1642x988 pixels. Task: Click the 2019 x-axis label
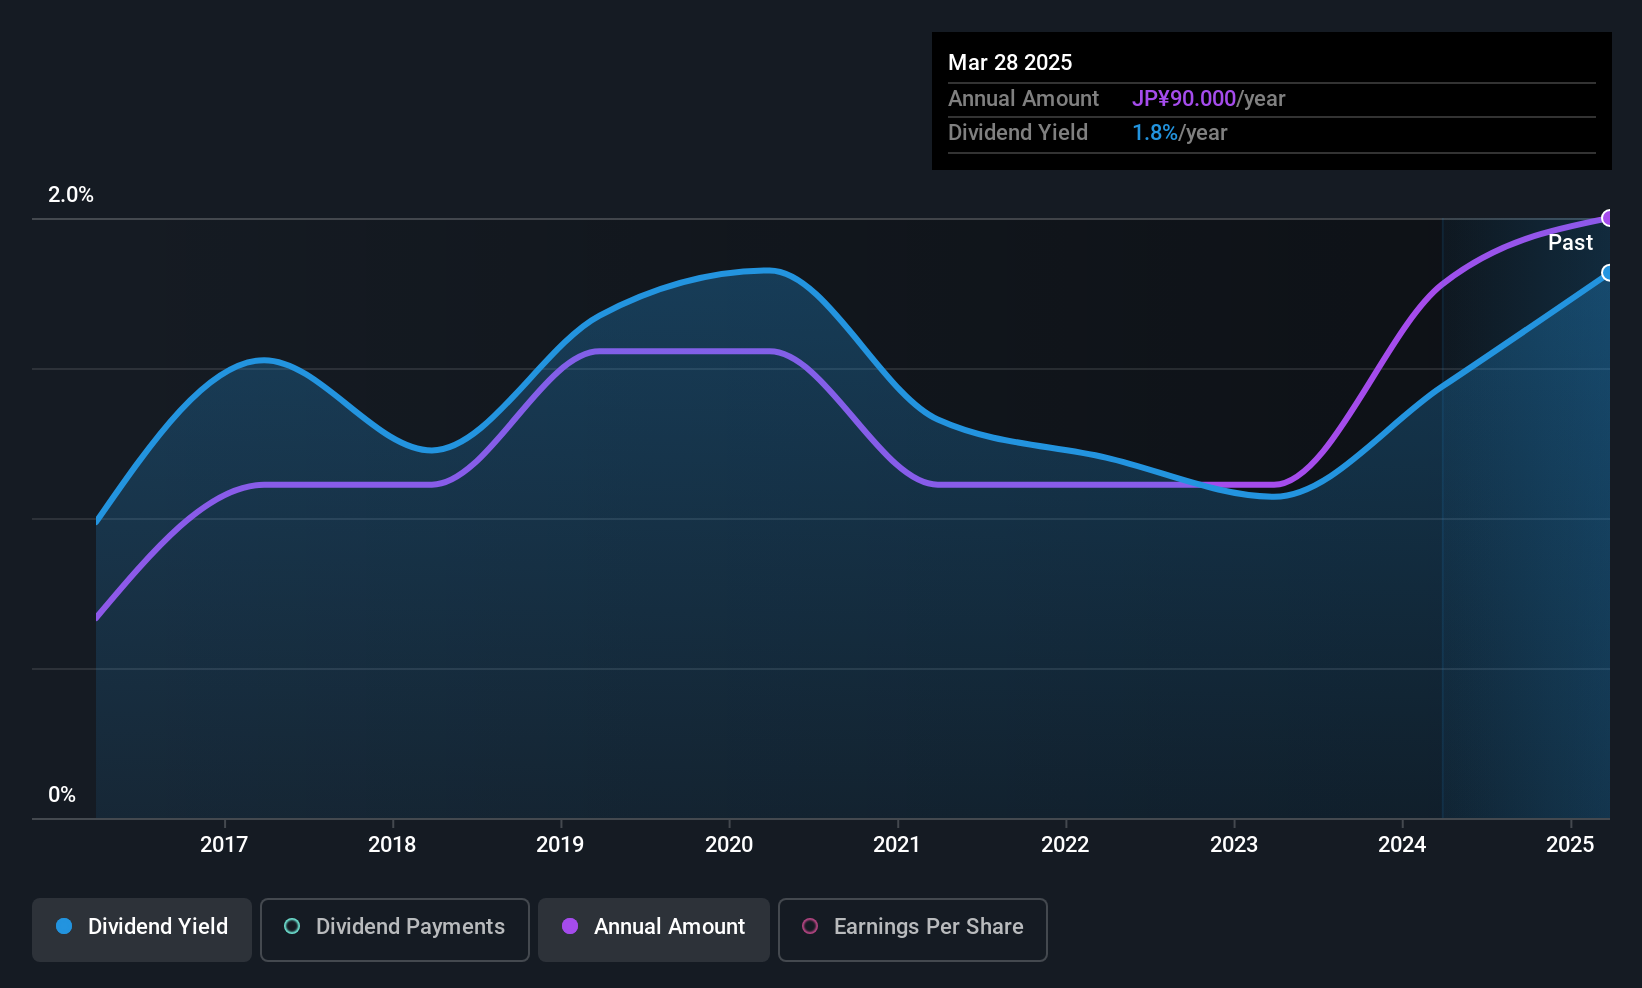coord(560,844)
